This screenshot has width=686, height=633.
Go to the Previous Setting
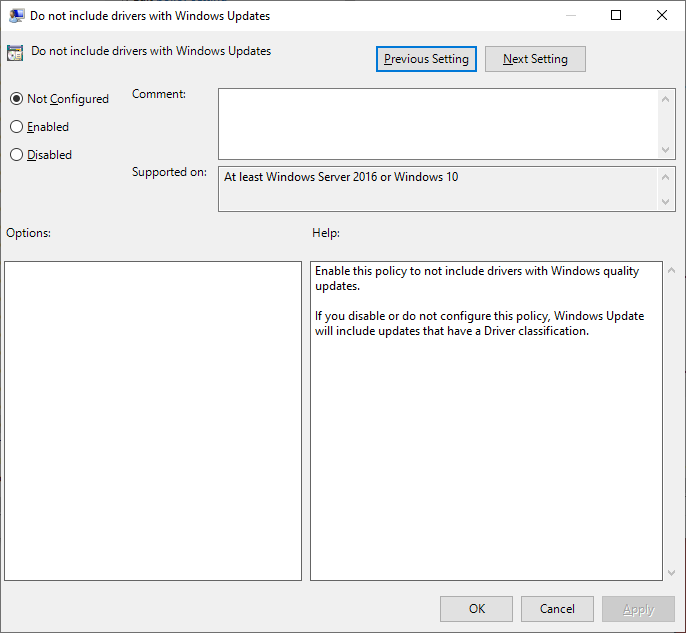(426, 59)
